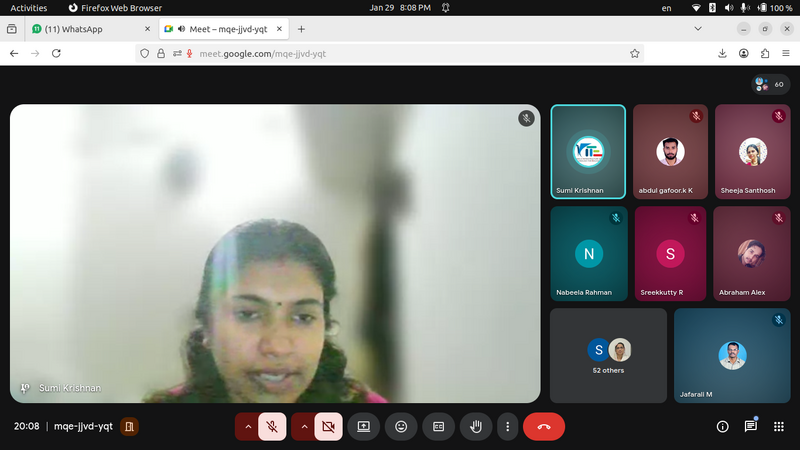The image size is (800, 450).
Task: Expand audio settings arrow beside microphone
Action: pyautogui.click(x=247, y=427)
